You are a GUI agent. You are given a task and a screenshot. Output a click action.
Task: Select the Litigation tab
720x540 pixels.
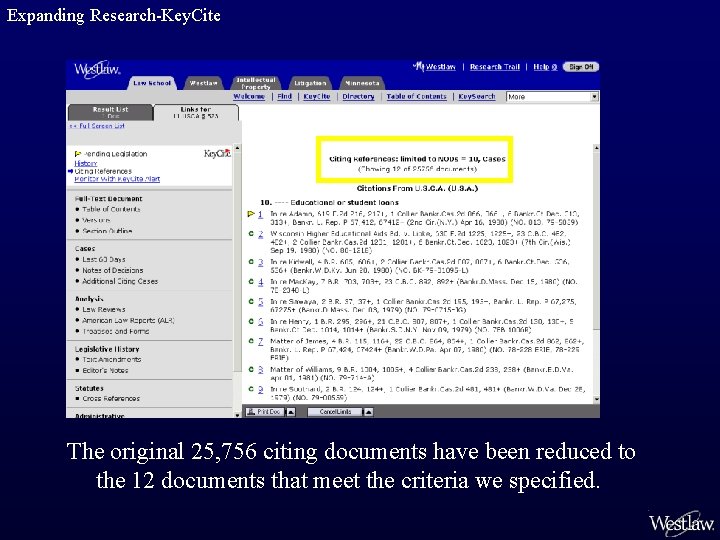point(310,83)
